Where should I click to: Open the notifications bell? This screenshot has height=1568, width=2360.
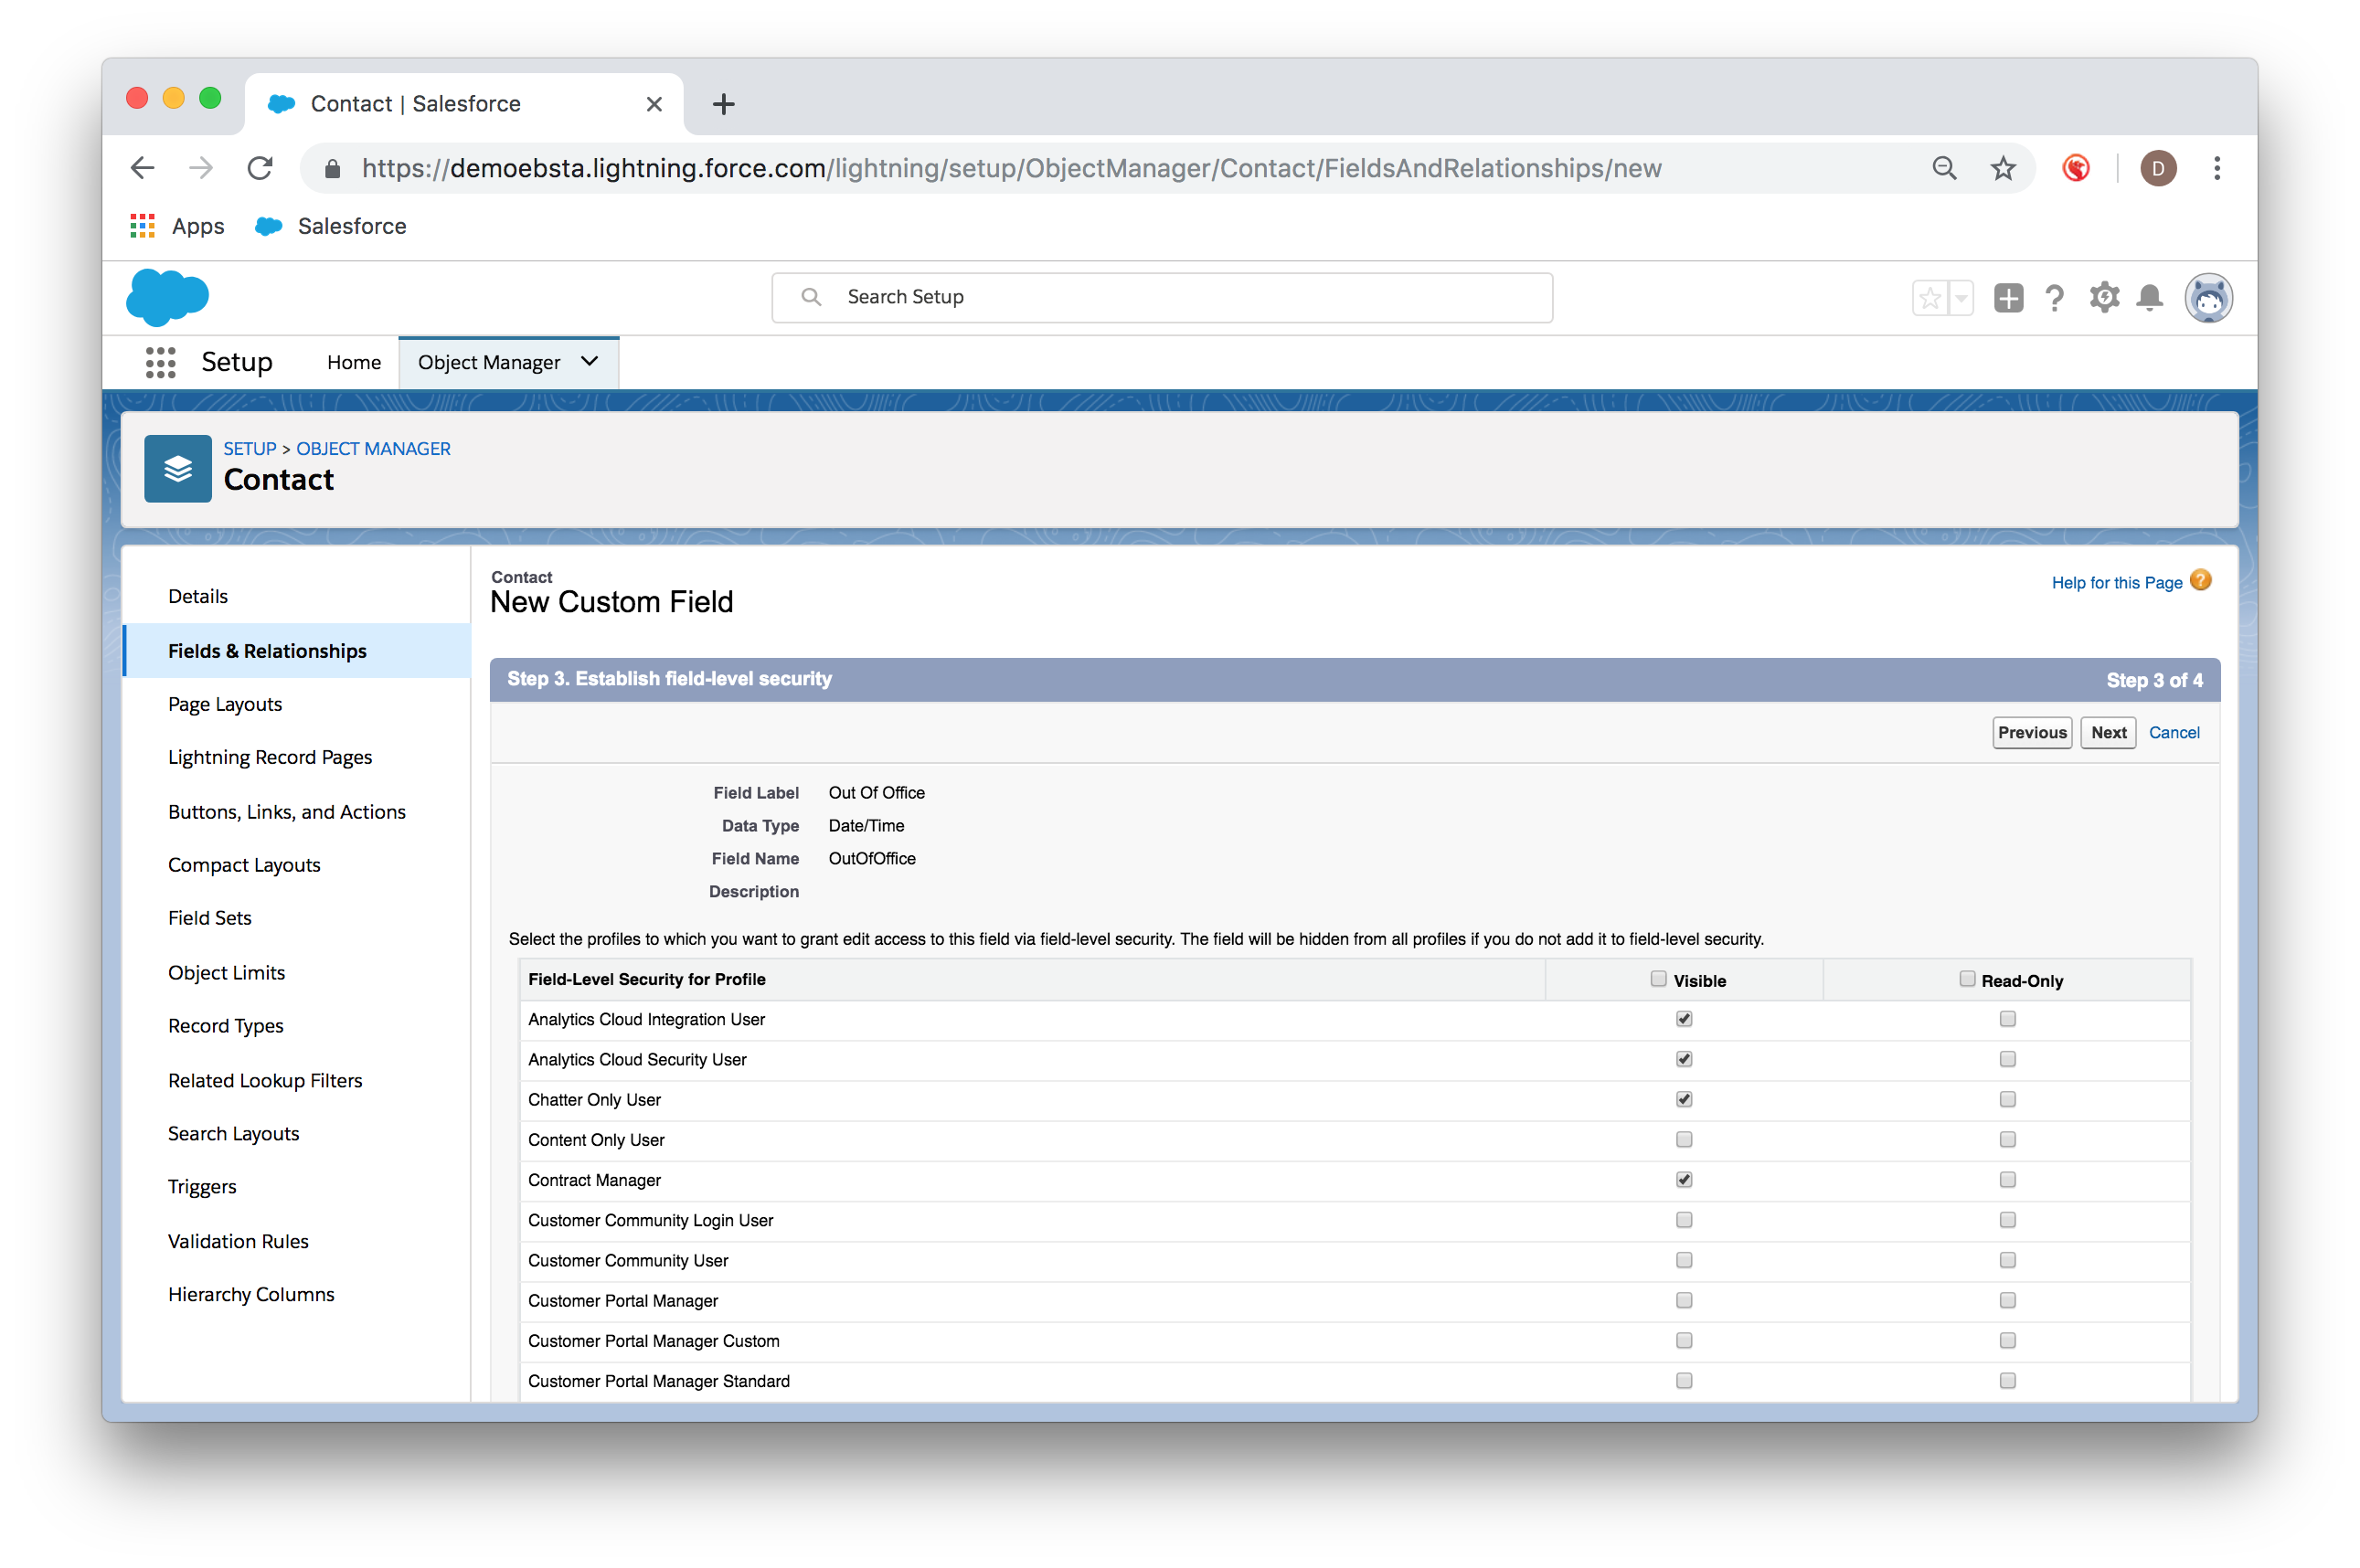2149,297
